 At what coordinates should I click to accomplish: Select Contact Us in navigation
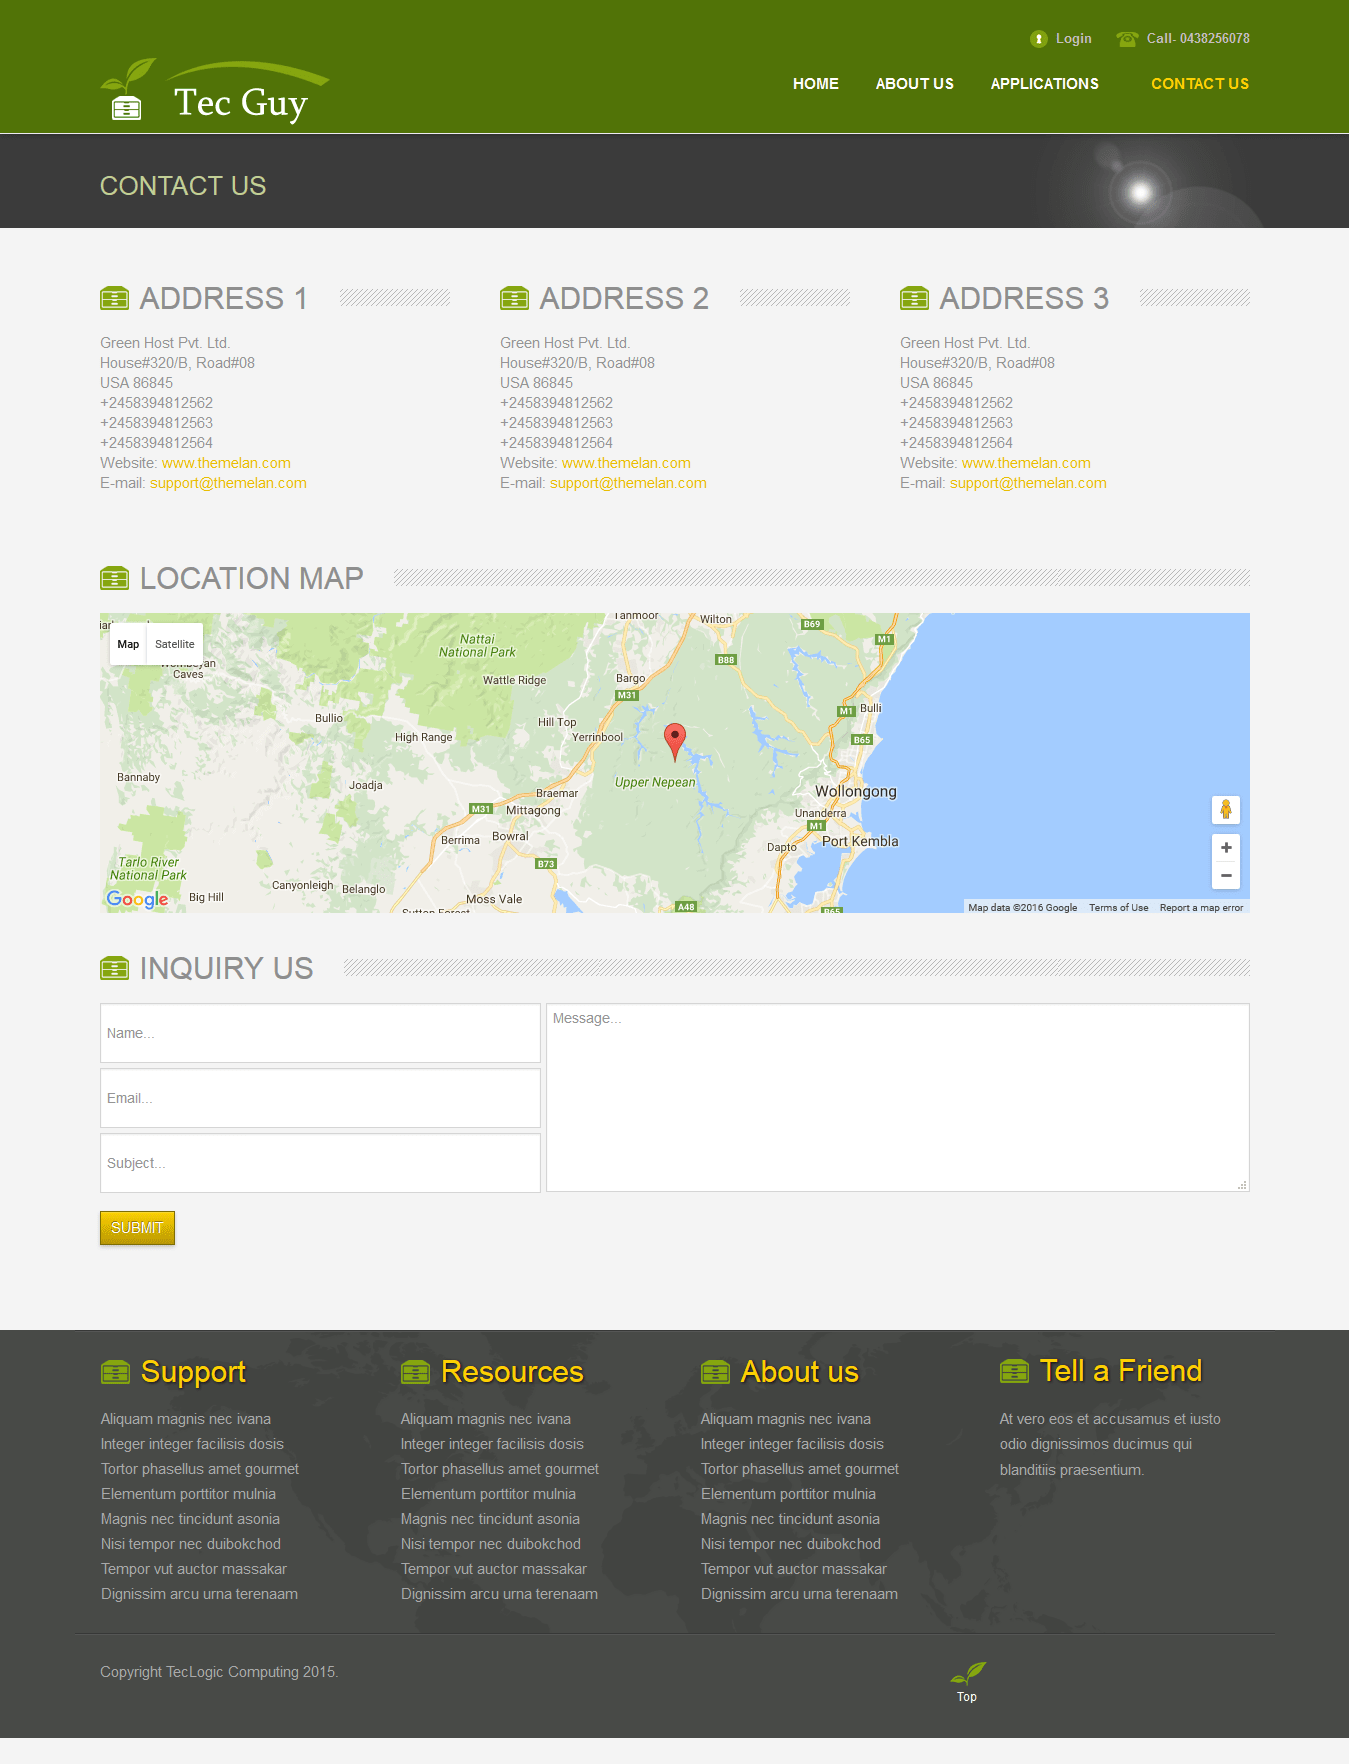(x=1200, y=84)
